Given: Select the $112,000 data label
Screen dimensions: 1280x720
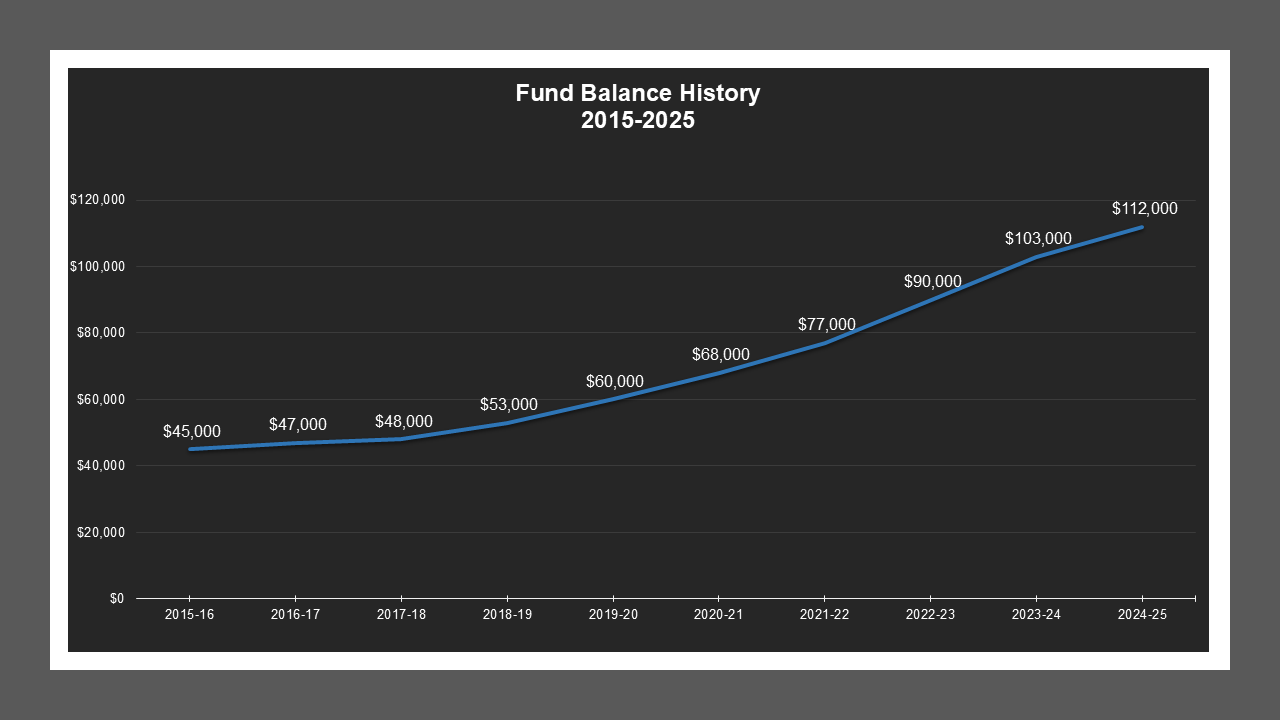Looking at the screenshot, I should [1145, 209].
